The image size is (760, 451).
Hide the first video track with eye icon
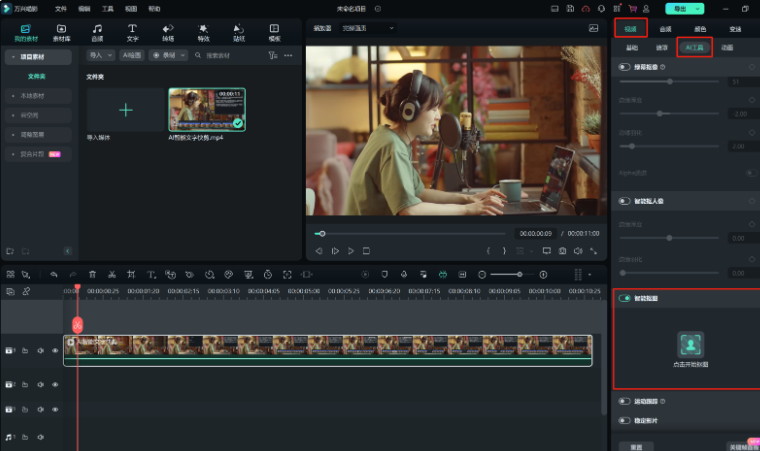click(x=54, y=350)
